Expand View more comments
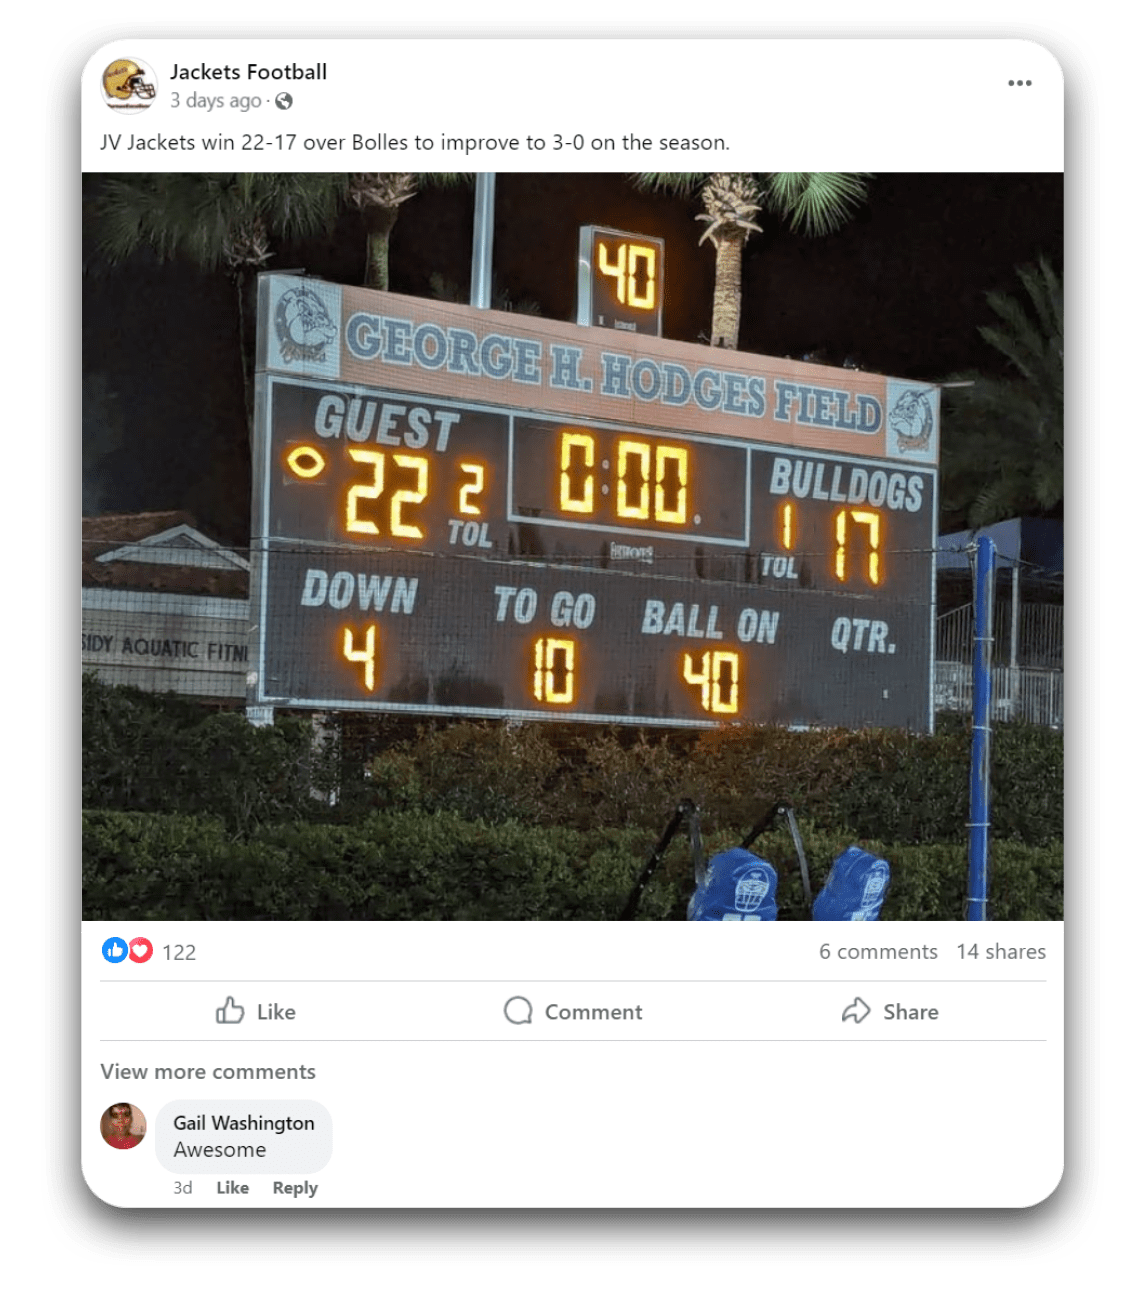1144x1289 pixels. [208, 1072]
